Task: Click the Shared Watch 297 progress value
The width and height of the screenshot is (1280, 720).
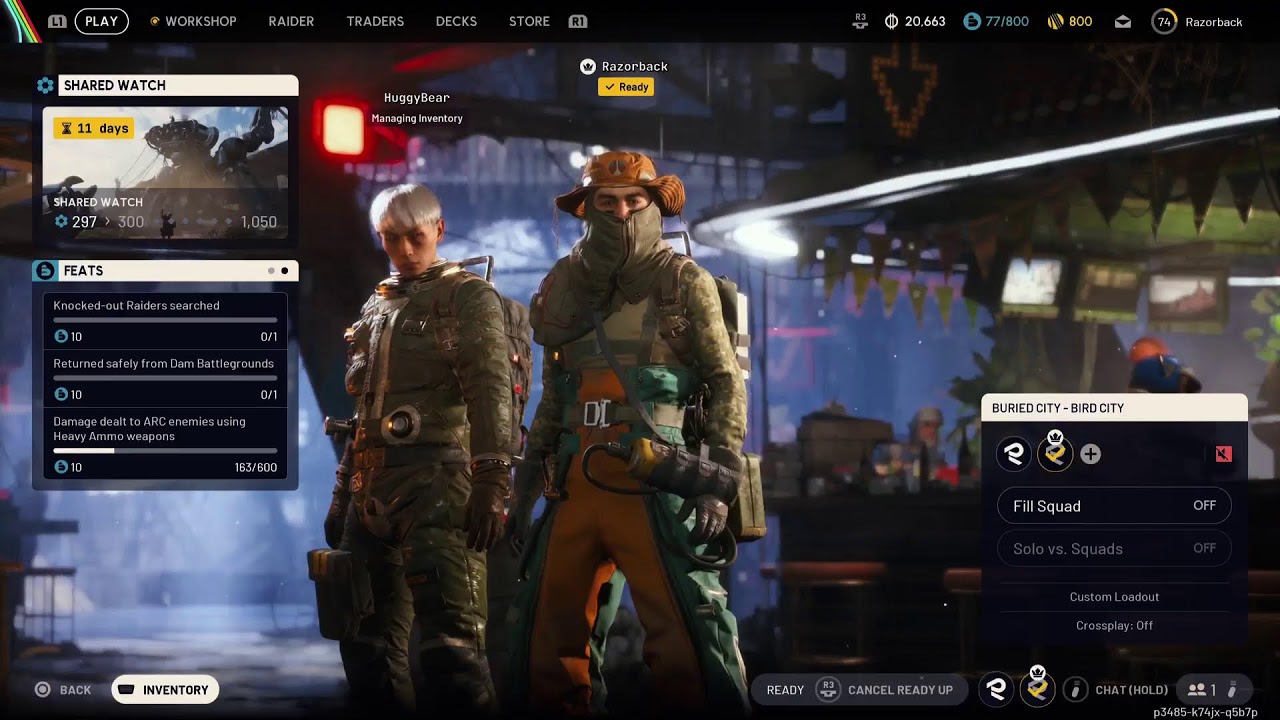Action: (x=84, y=222)
